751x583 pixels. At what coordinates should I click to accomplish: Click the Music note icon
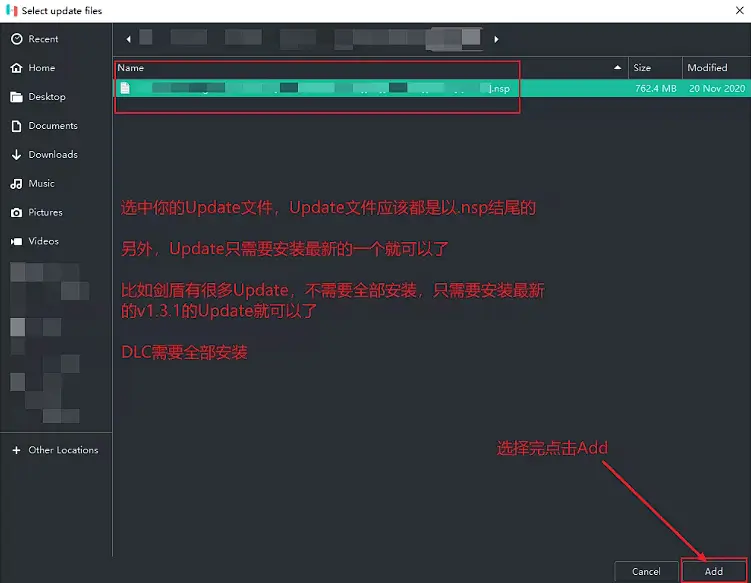[x=16, y=183]
